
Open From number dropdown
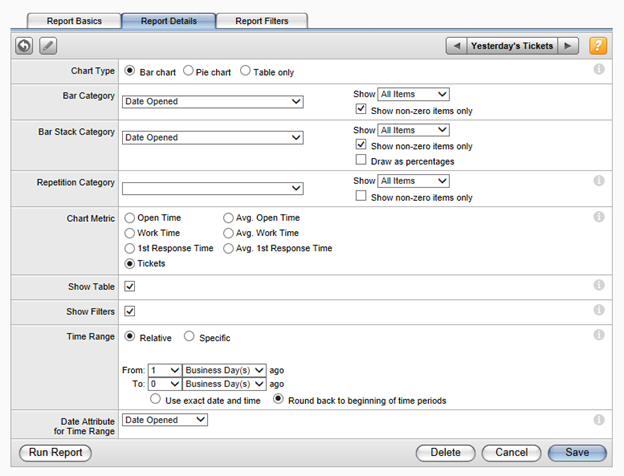point(165,371)
